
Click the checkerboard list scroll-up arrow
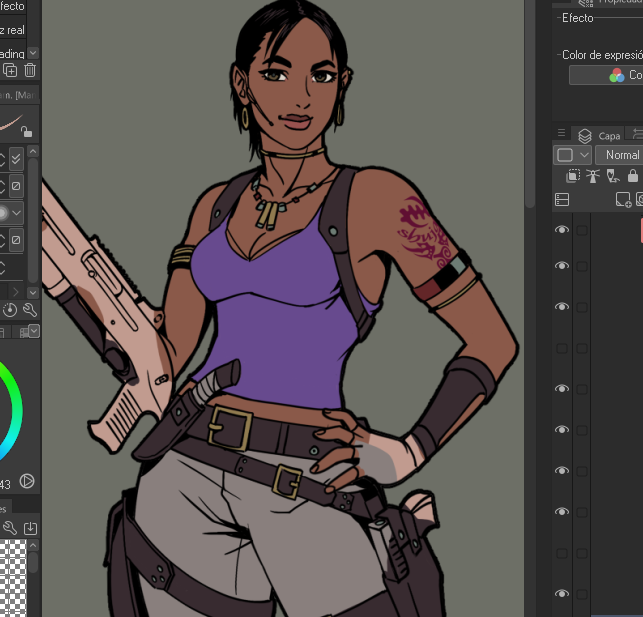tap(33, 545)
